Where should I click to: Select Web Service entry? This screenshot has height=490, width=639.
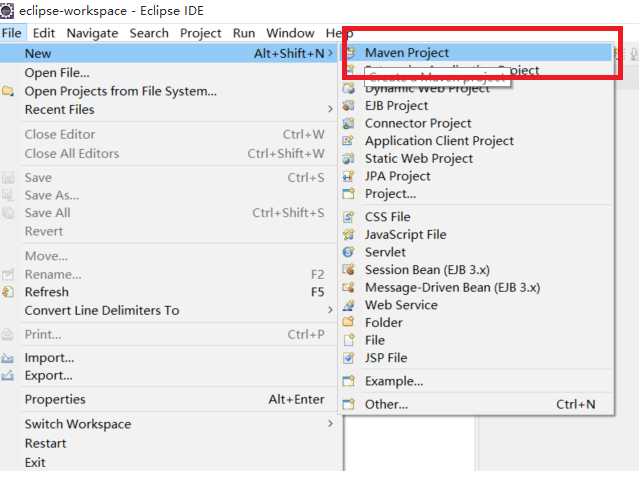click(x=477, y=305)
